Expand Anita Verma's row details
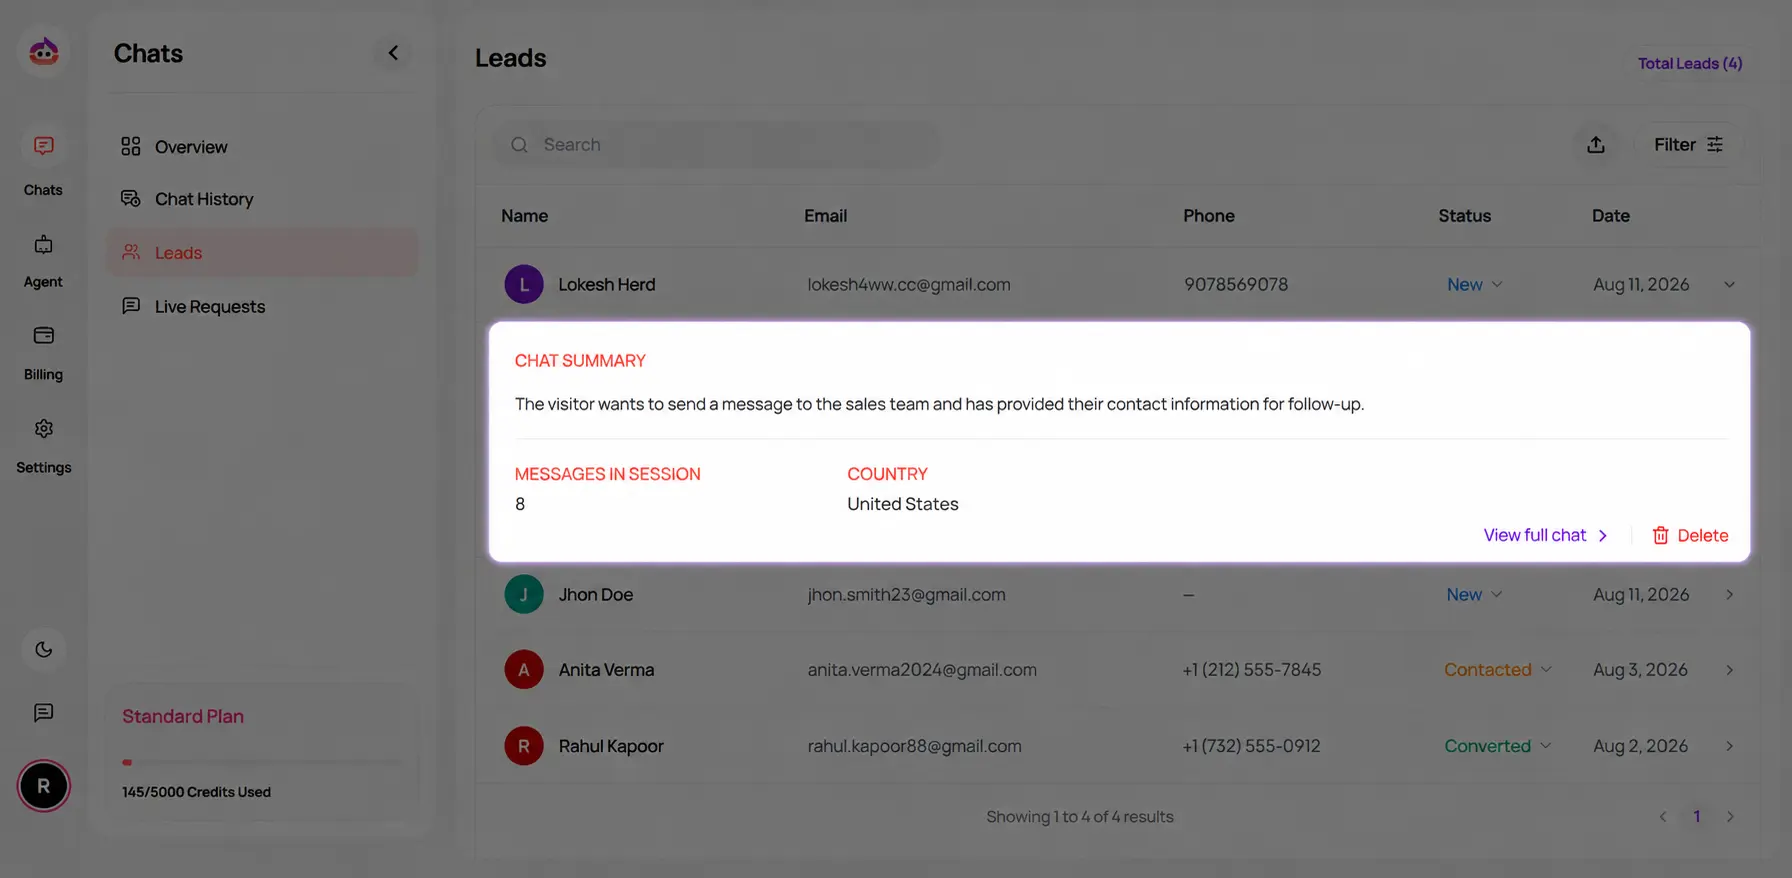Screen dimensions: 1792x878 pos(1729,670)
